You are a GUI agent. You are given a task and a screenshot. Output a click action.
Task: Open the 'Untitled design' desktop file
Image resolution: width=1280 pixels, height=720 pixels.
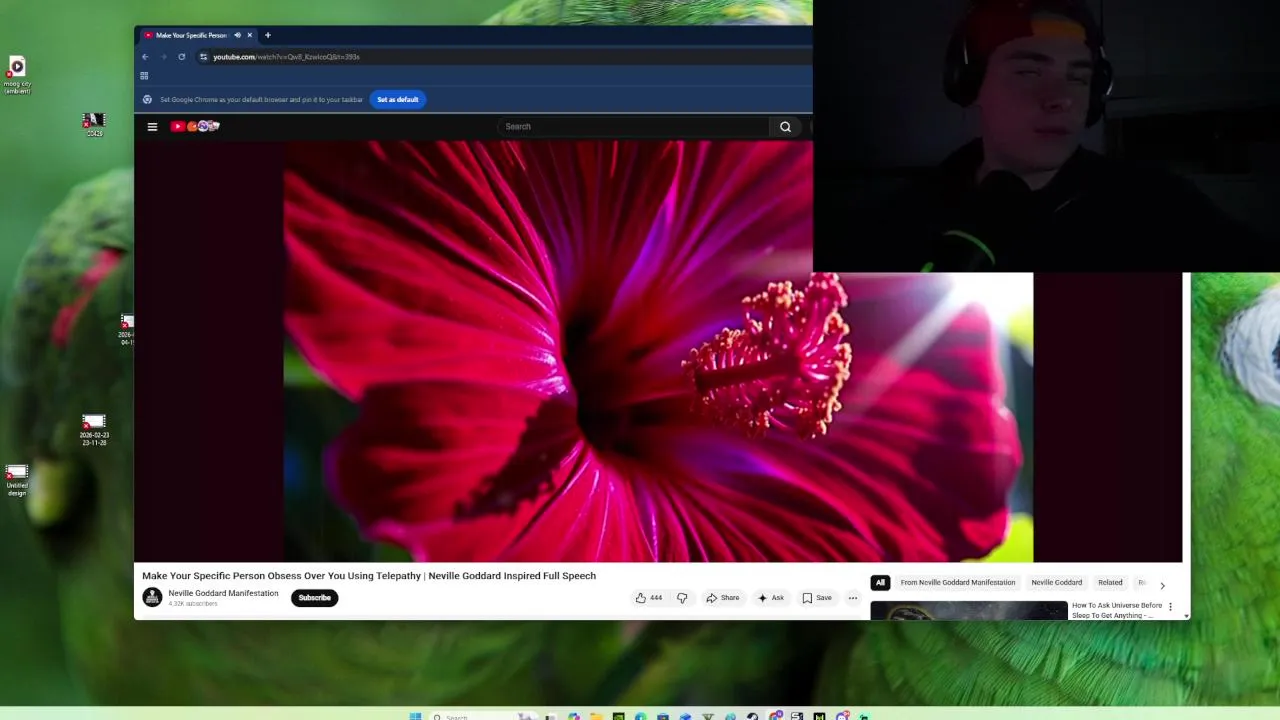click(17, 480)
